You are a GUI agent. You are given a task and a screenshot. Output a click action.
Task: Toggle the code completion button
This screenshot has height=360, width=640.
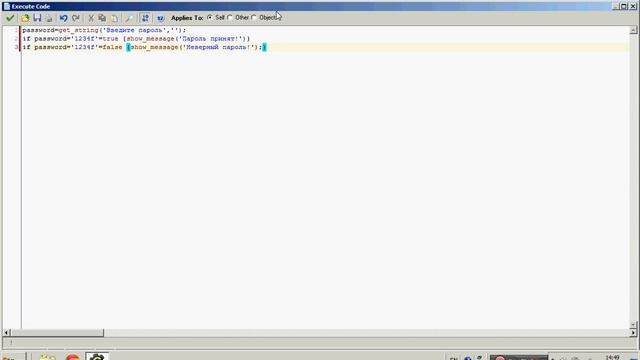click(x=145, y=18)
